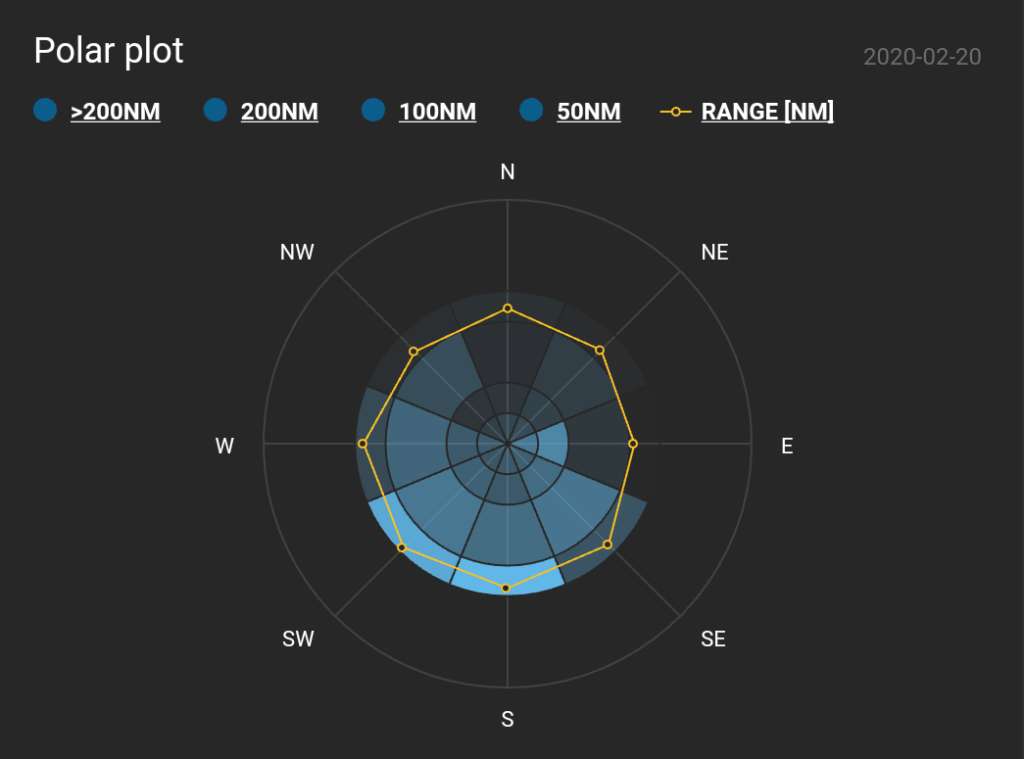Select the range marker on South axis
The width and height of the screenshot is (1024, 759).
[x=506, y=588]
